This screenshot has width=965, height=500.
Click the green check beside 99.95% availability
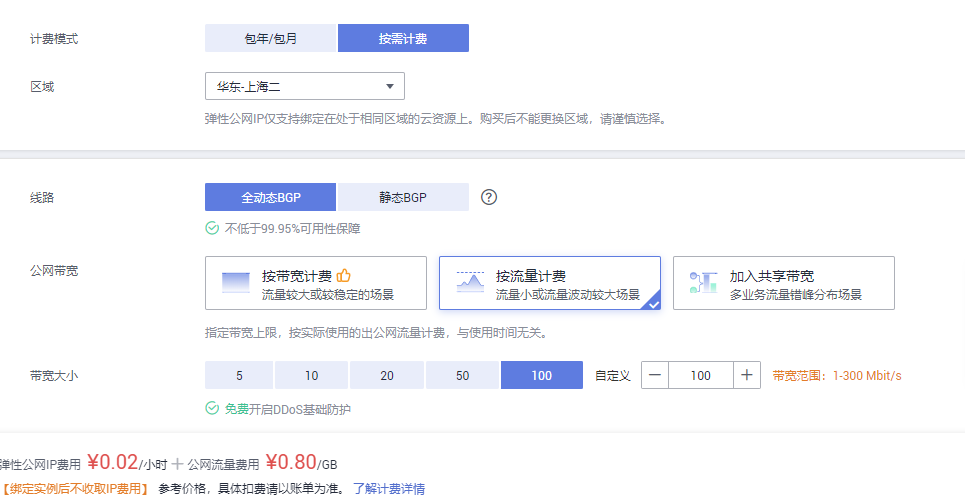click(212, 229)
